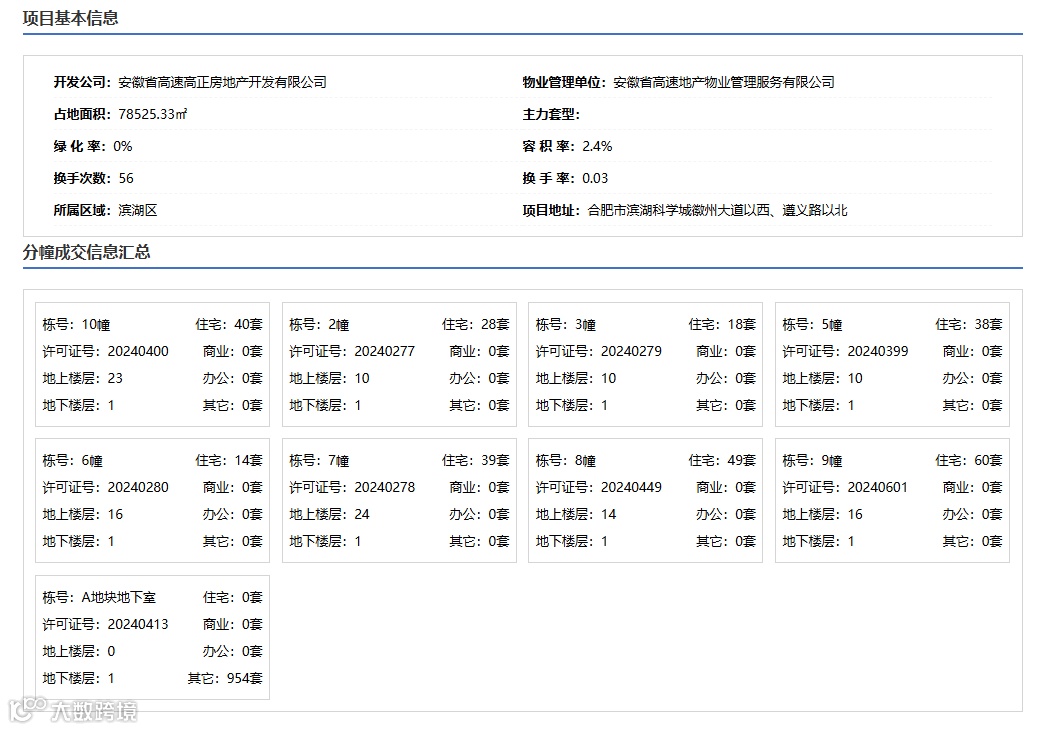Click 住宅 60套 in 9幢 card
This screenshot has width=1053, height=730.
tap(968, 461)
